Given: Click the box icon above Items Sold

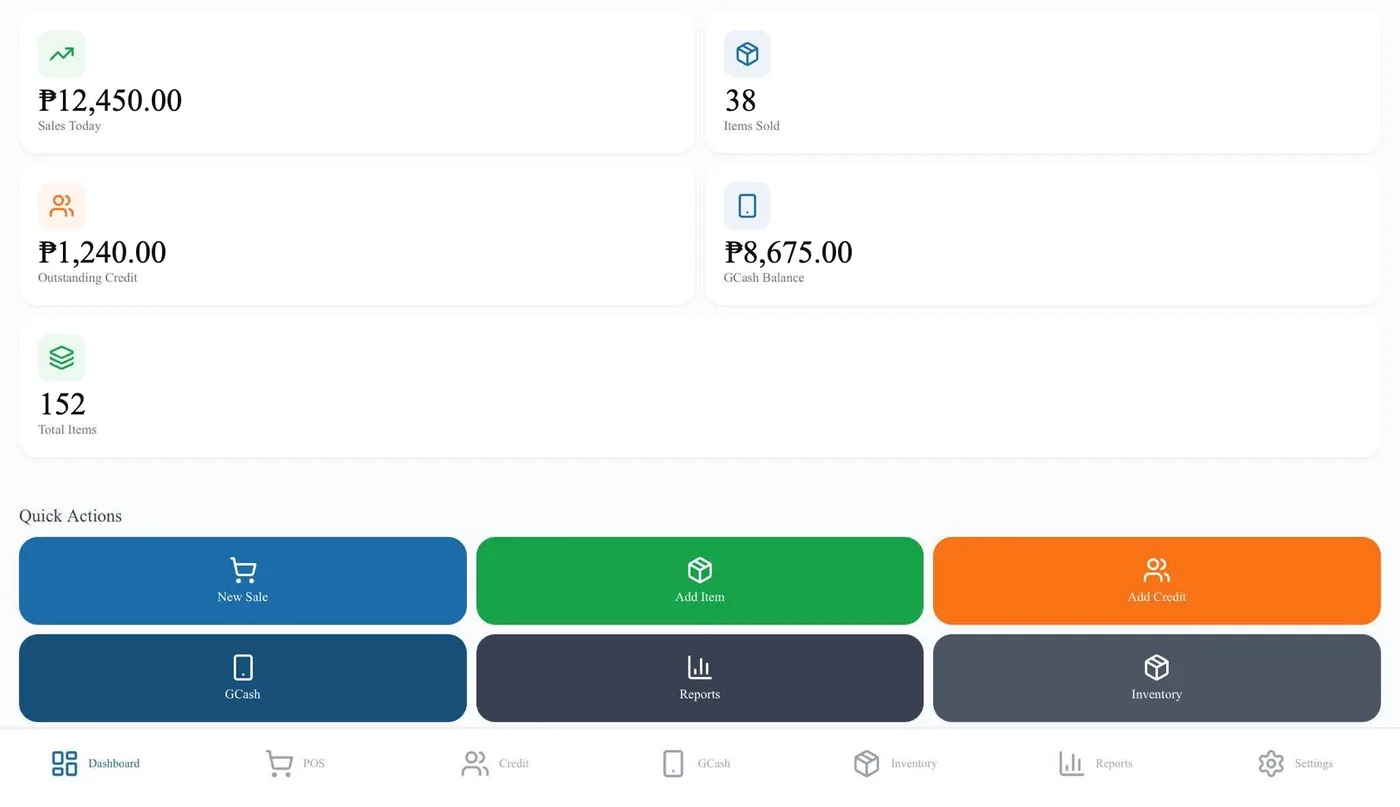Looking at the screenshot, I should (x=747, y=54).
